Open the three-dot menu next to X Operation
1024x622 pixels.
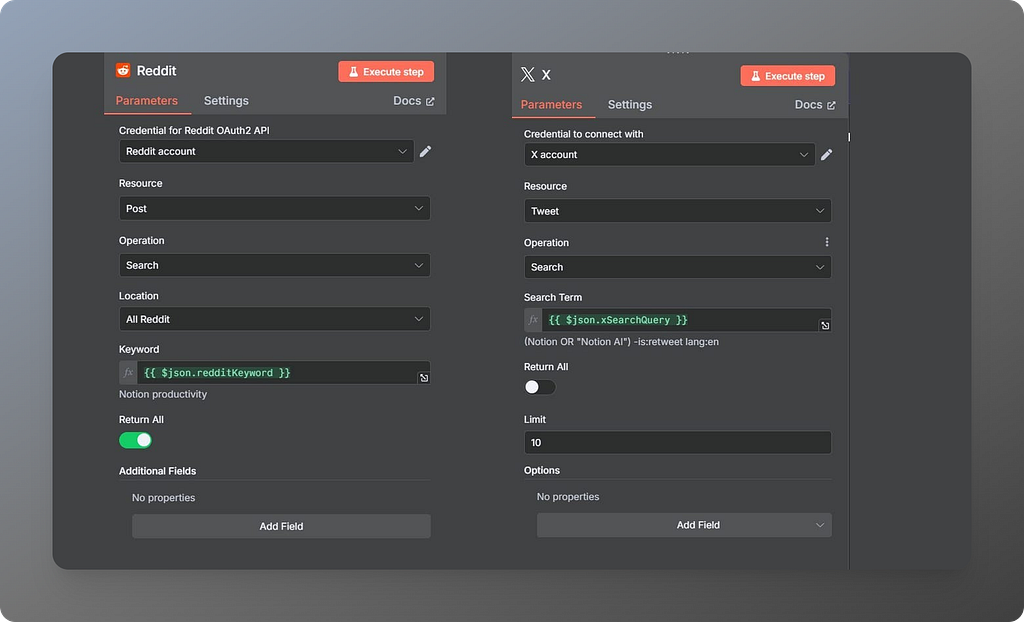(x=826, y=242)
